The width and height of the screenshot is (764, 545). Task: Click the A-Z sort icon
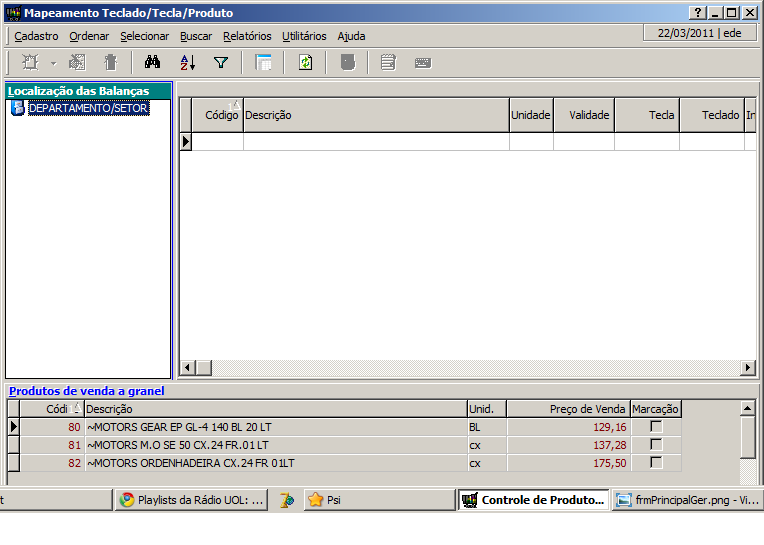click(x=187, y=62)
